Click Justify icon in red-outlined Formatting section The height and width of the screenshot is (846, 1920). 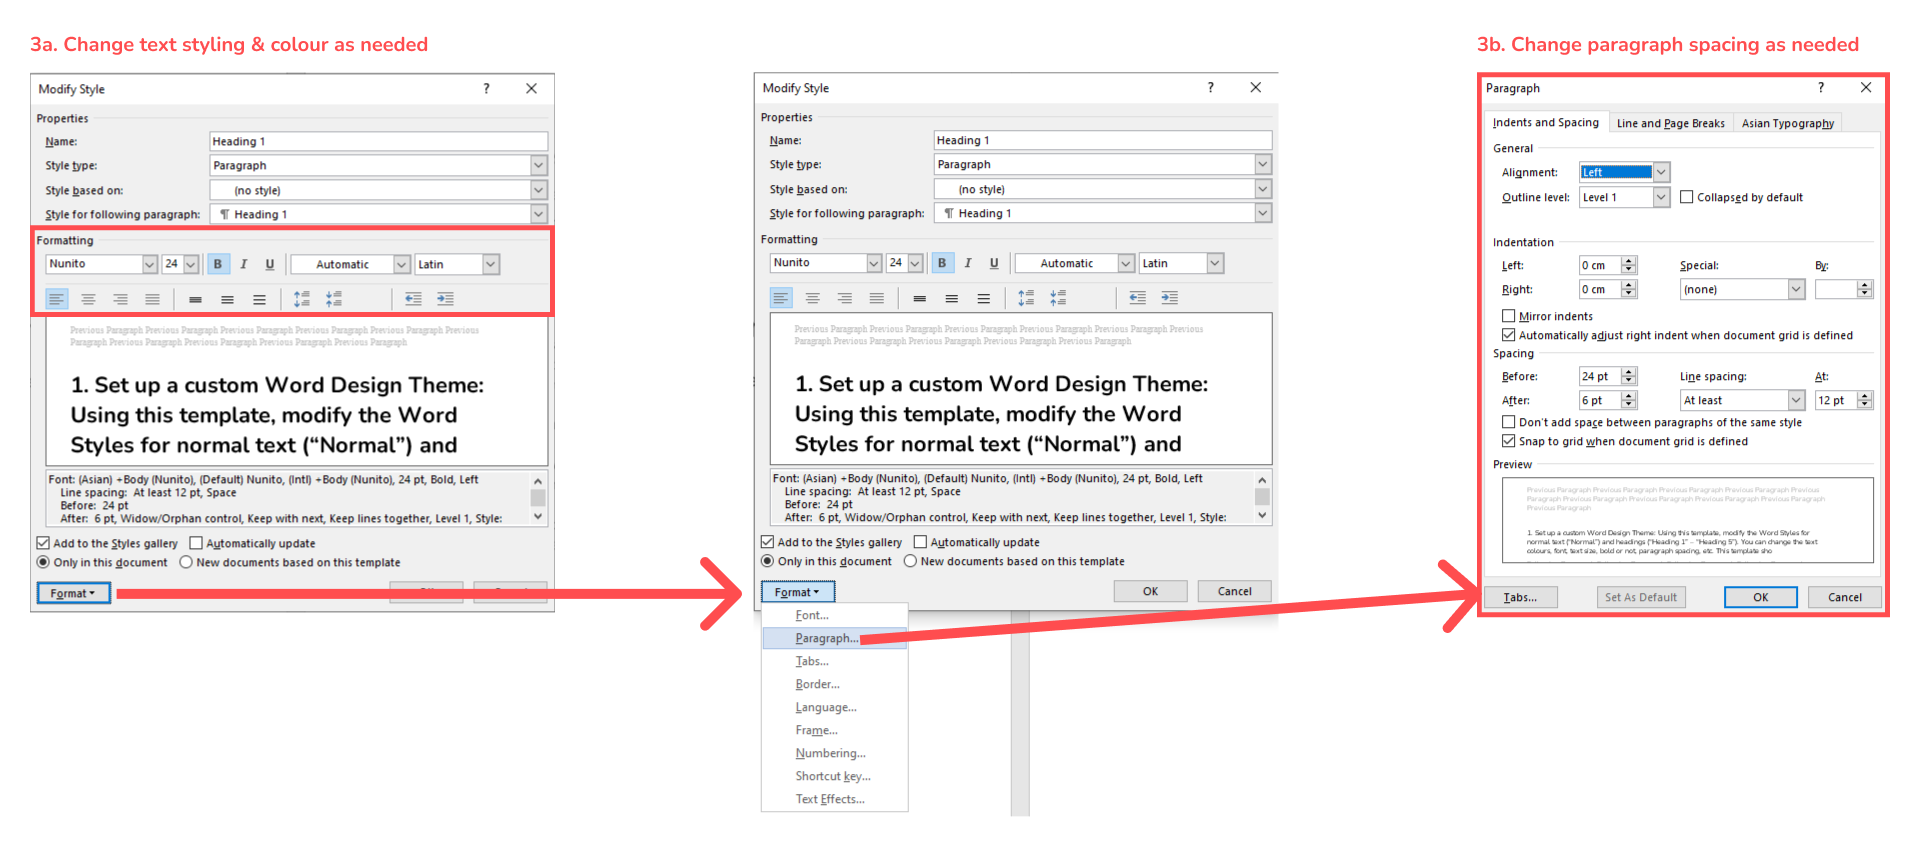pos(152,299)
